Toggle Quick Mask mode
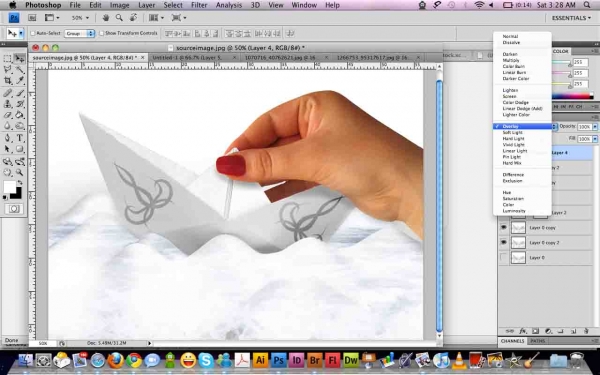This screenshot has width=600, height=375. tap(14, 209)
